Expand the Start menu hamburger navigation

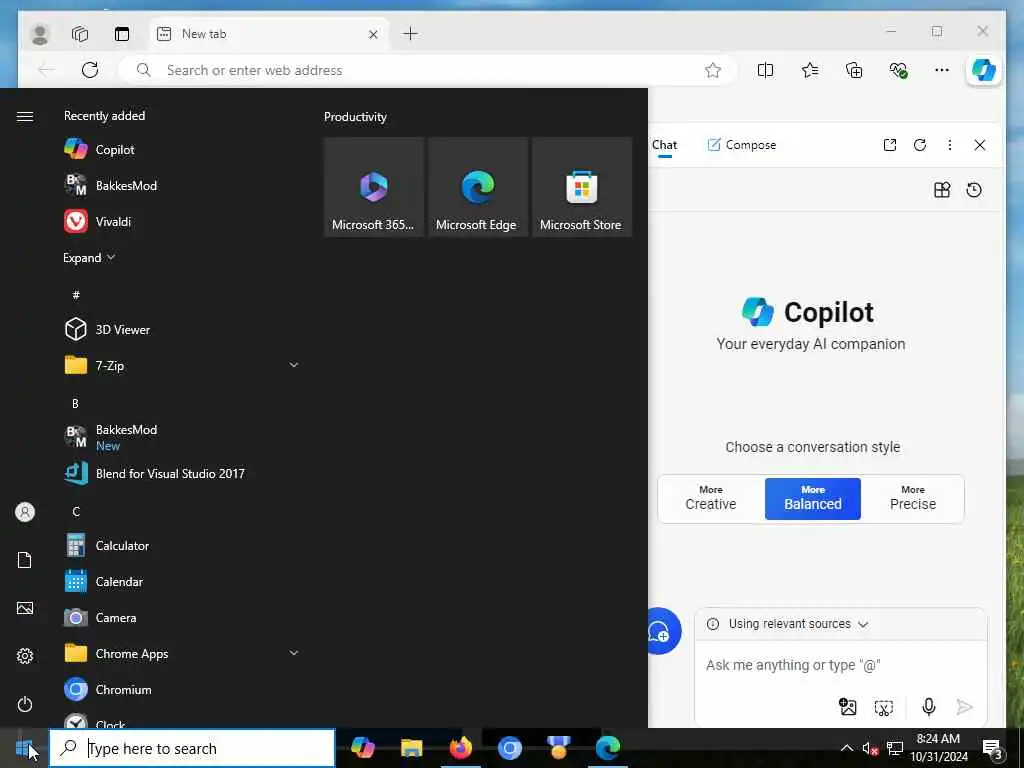pos(25,116)
